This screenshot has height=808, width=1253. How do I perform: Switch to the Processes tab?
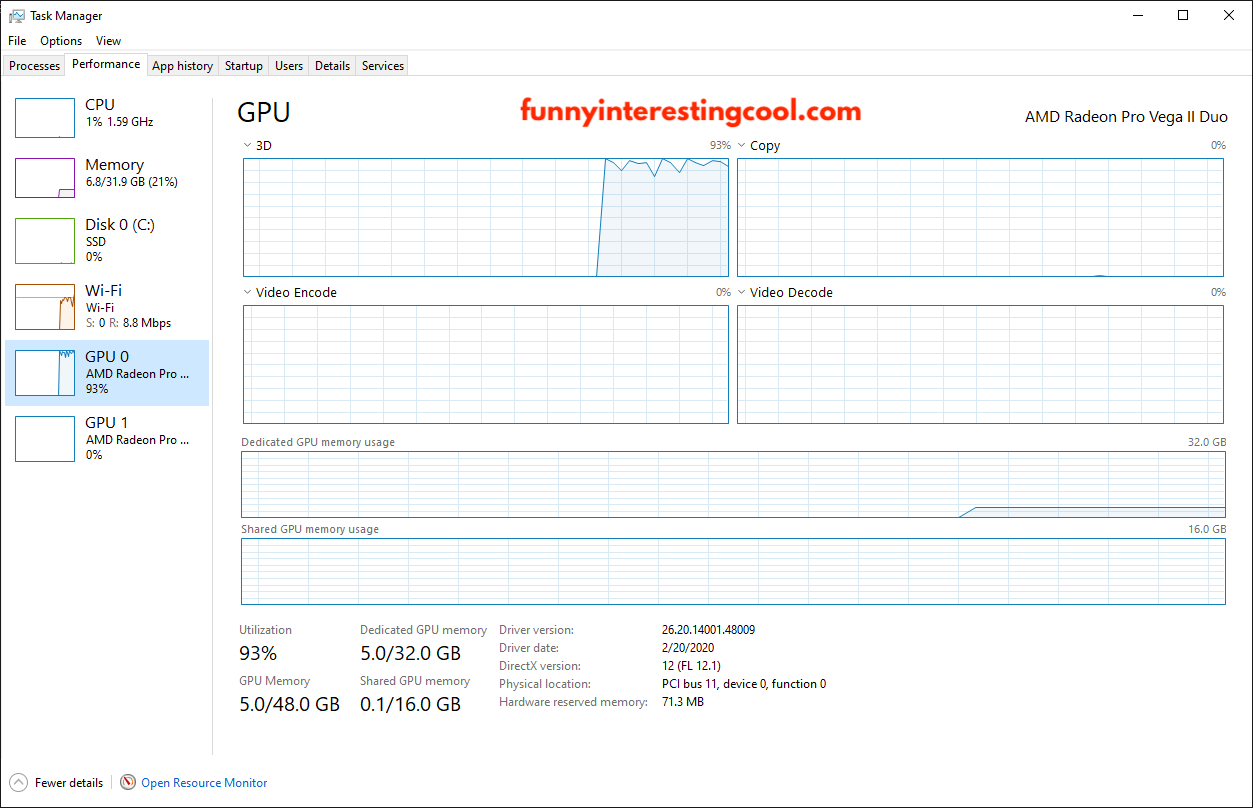35,66
